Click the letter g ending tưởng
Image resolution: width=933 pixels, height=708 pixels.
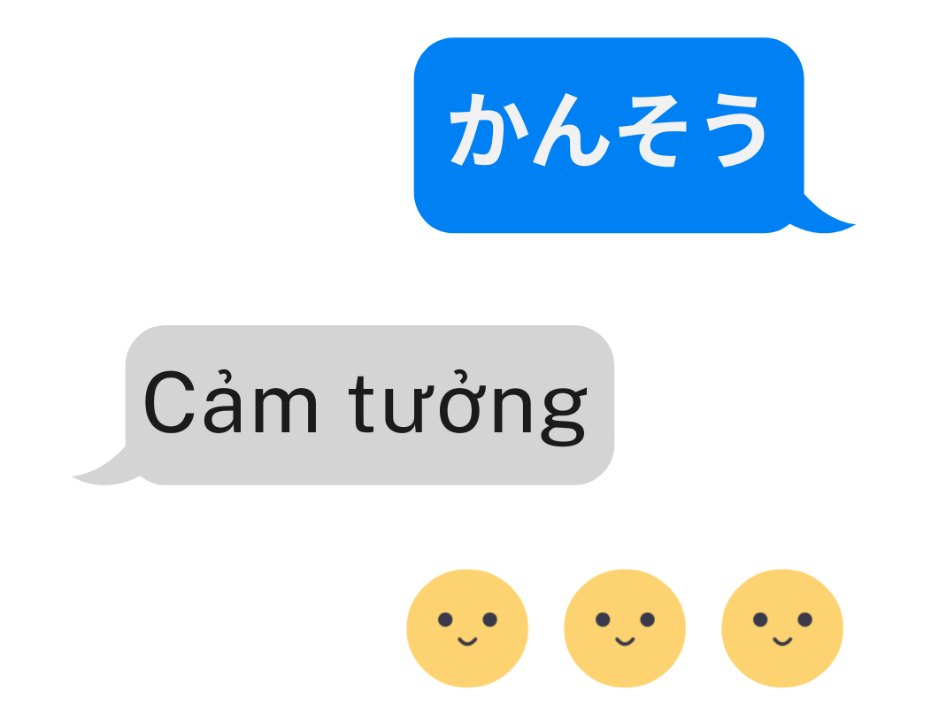pos(563,415)
